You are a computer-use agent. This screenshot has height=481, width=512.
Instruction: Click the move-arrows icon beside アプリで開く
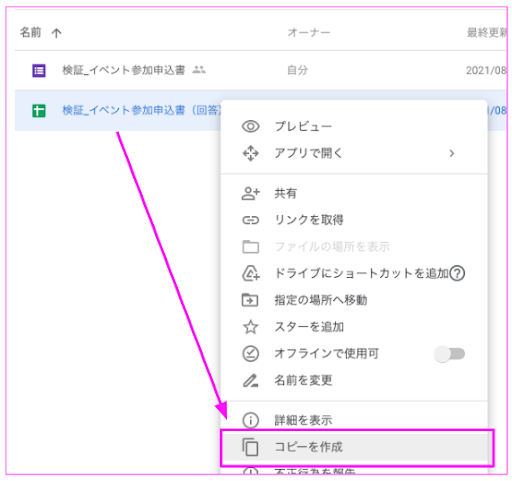pyautogui.click(x=250, y=153)
